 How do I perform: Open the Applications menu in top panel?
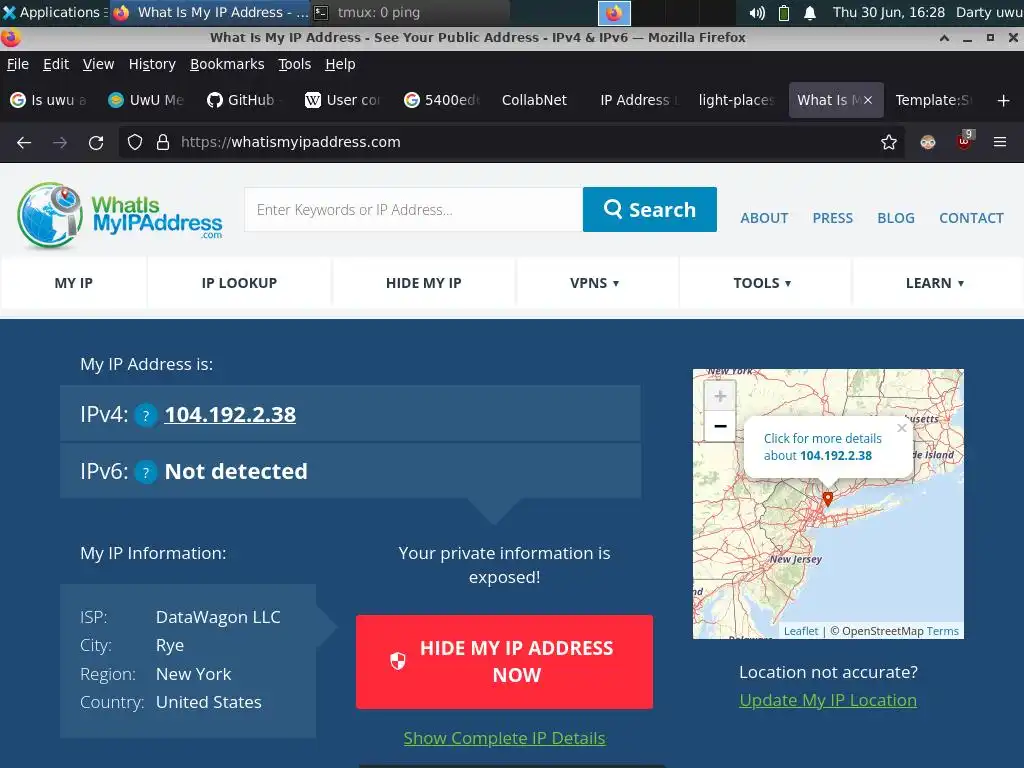coord(54,12)
